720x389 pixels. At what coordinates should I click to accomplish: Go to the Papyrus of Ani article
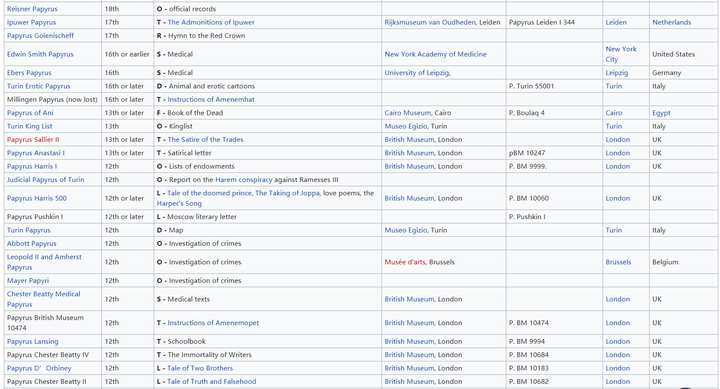click(30, 113)
